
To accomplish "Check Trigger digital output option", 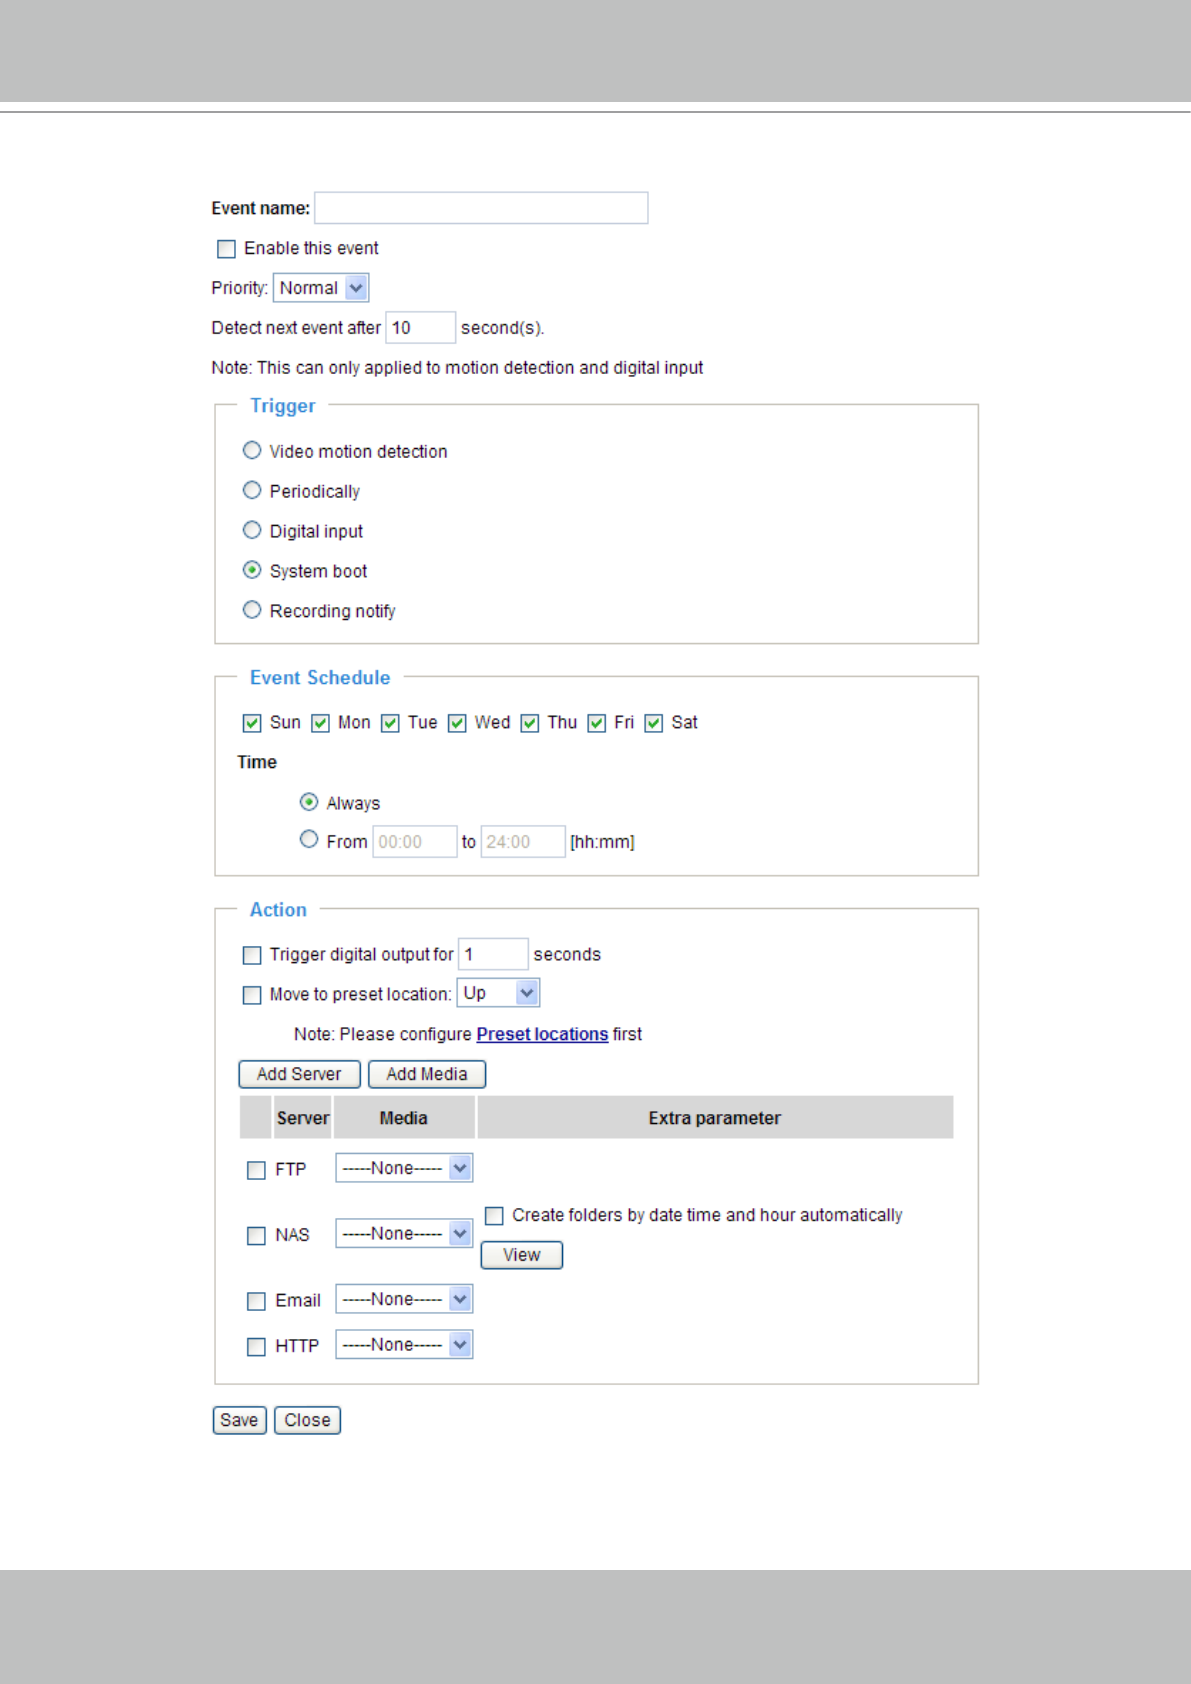I will pos(252,955).
